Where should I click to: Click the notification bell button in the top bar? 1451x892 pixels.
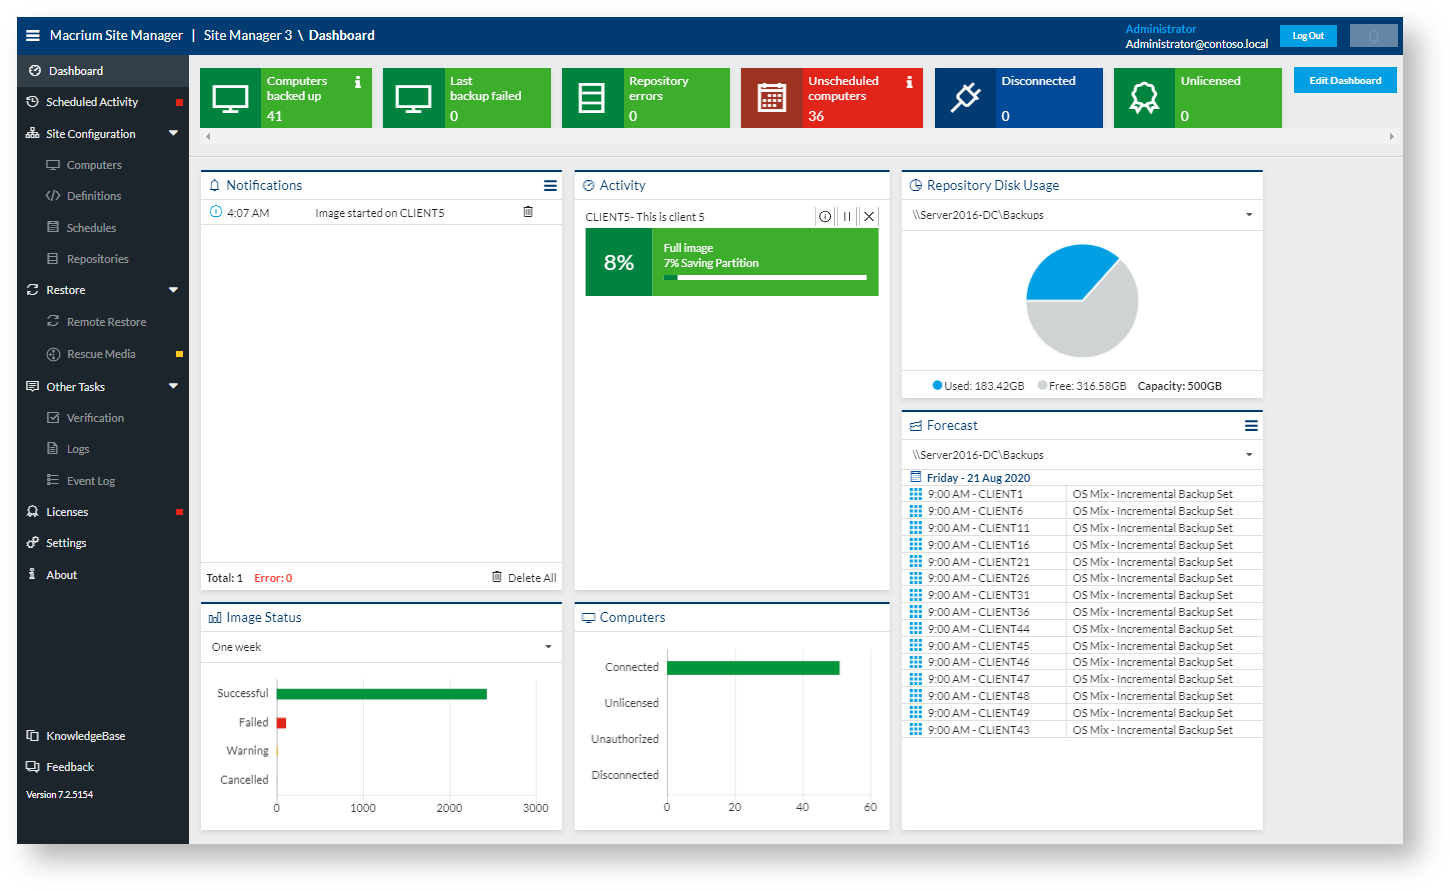[x=1374, y=36]
